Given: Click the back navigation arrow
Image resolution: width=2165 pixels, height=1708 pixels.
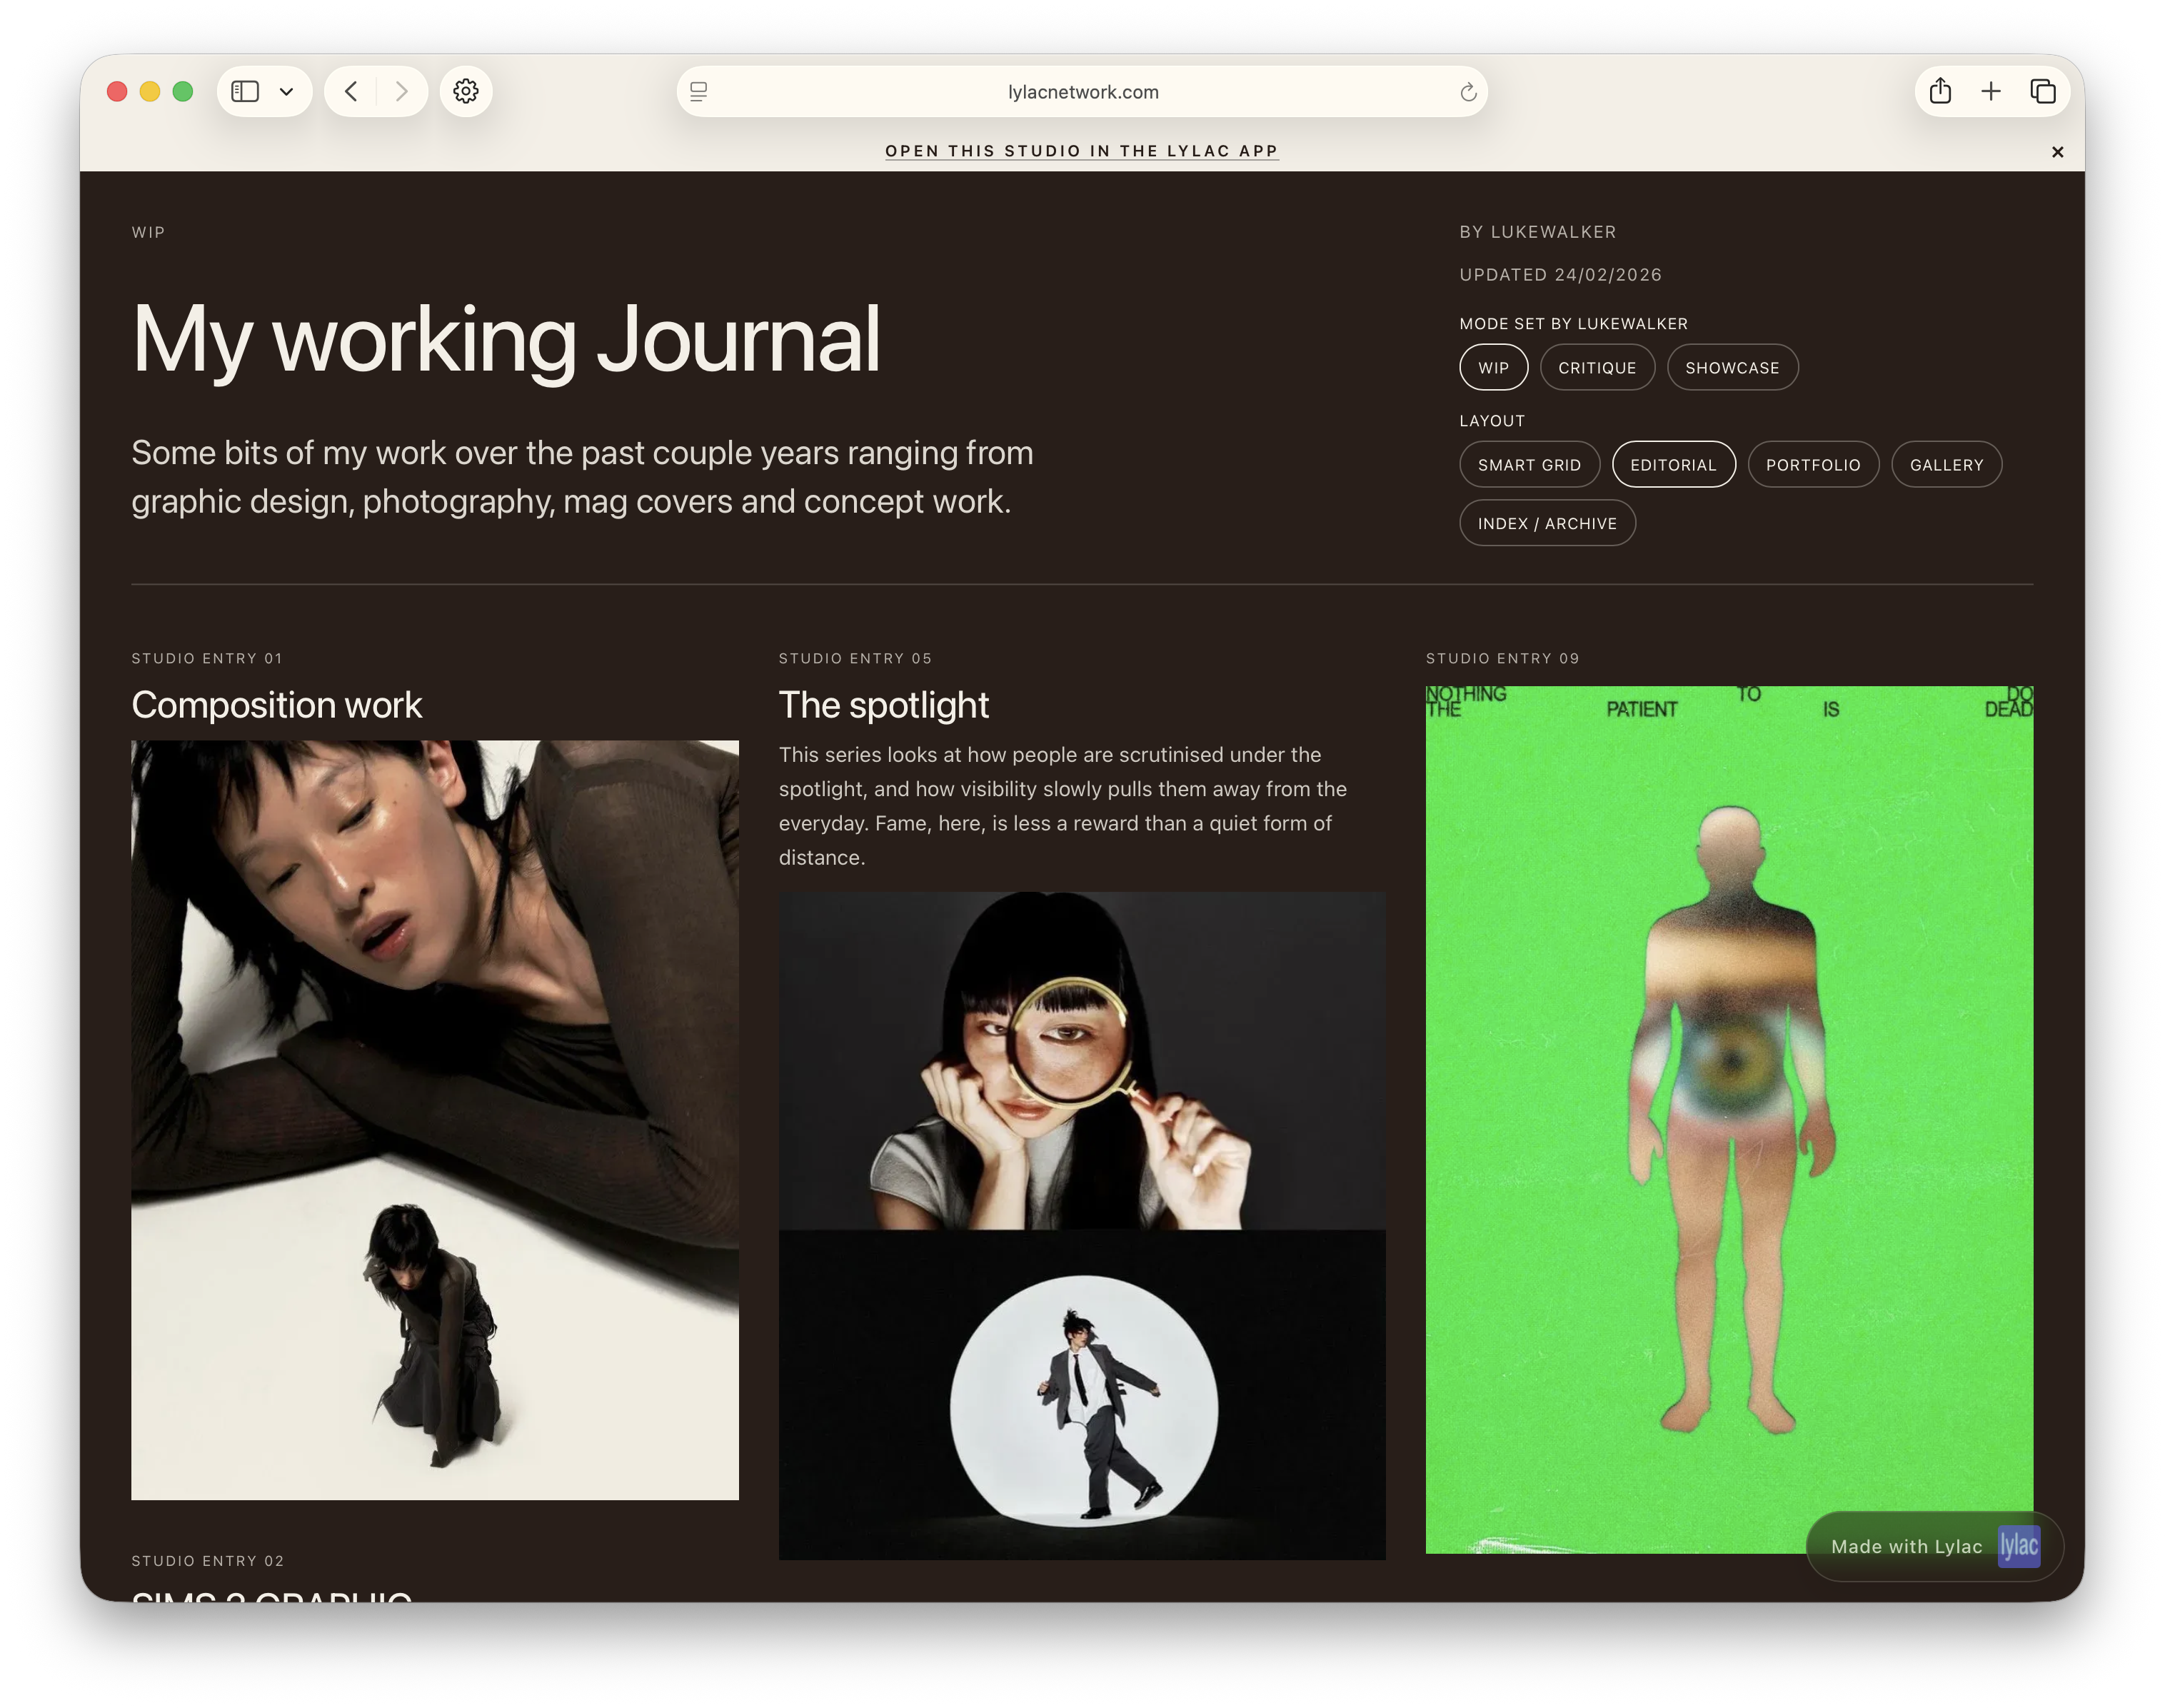Looking at the screenshot, I should [x=351, y=91].
